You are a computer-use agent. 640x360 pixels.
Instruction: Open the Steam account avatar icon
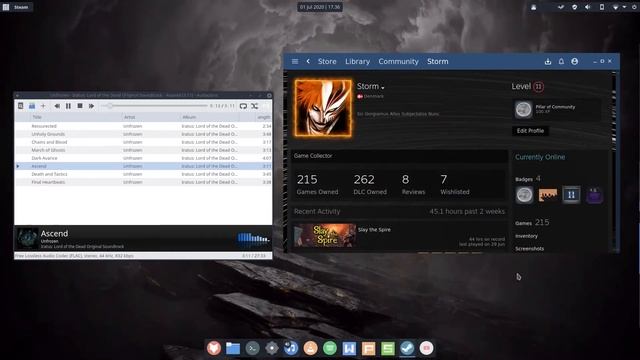pos(575,61)
